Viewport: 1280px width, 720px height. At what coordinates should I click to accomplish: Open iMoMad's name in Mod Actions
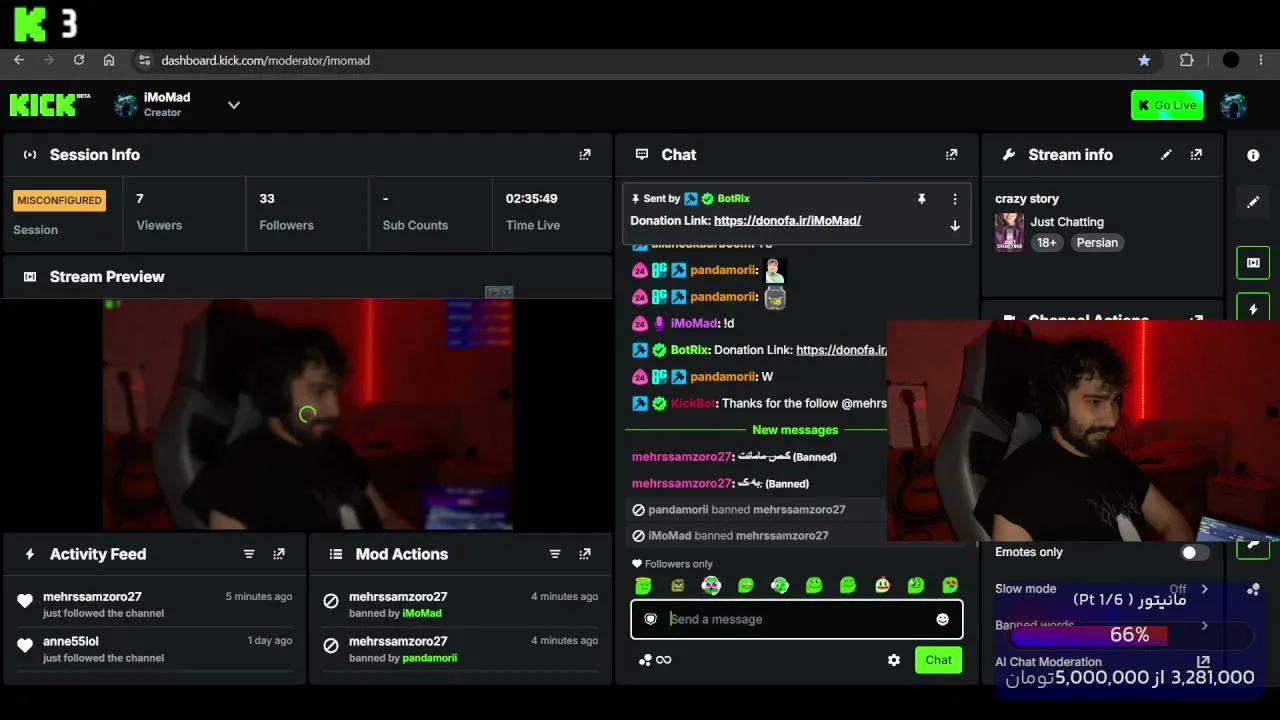422,613
